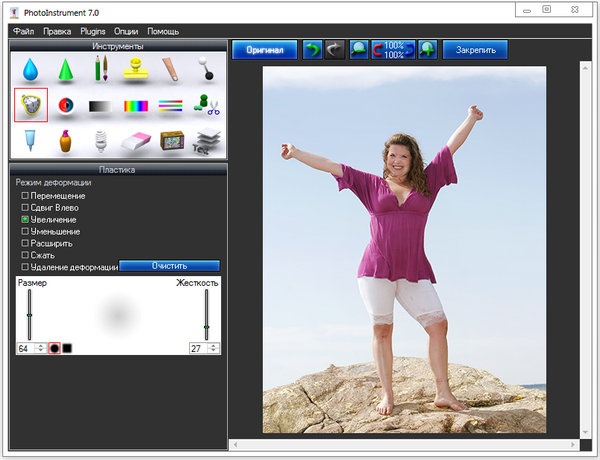Screen dimensions: 600x460
Task: Toggle the Удаление деформации checkbox
Action: point(25,267)
